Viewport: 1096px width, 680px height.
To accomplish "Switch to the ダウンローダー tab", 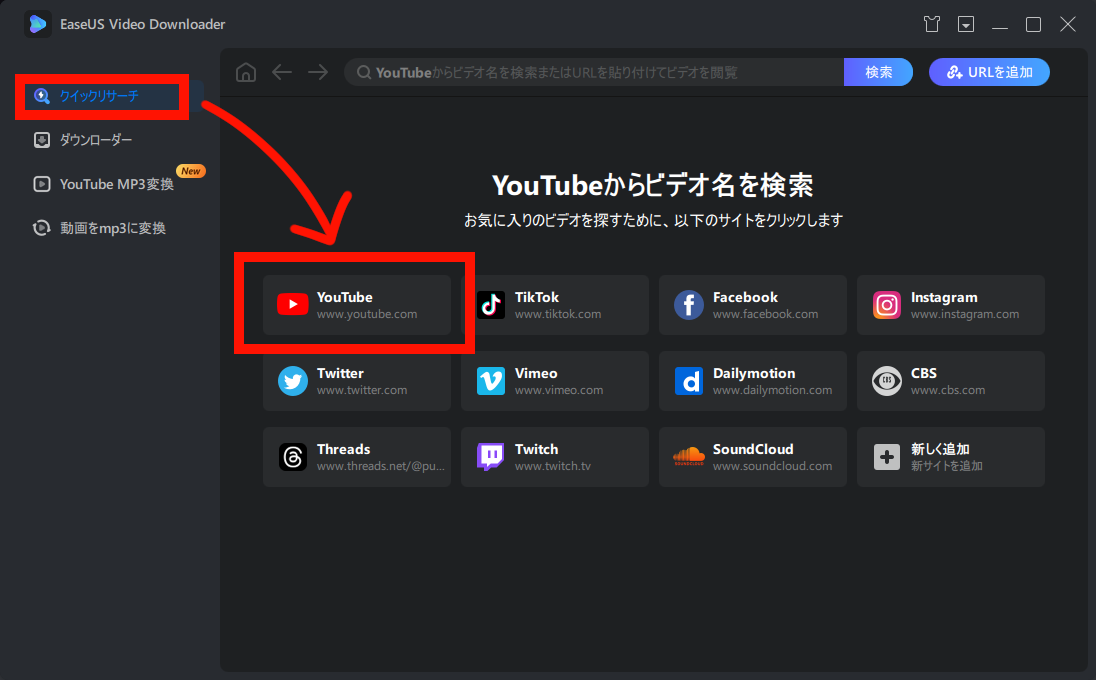I will [x=96, y=140].
